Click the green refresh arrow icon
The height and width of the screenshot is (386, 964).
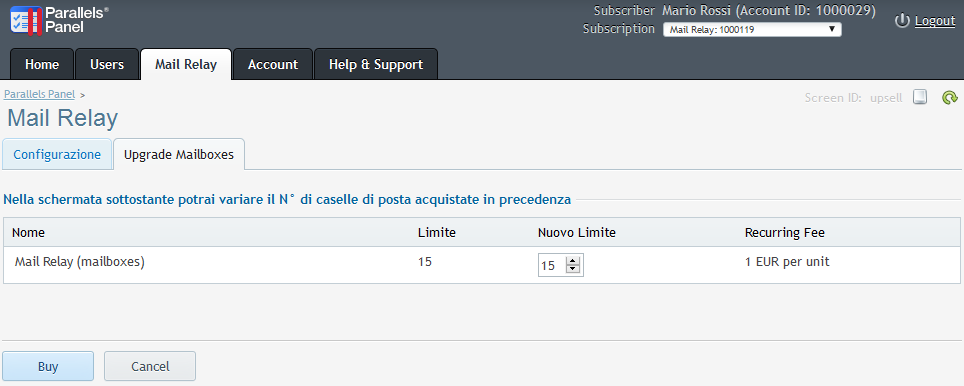click(x=950, y=97)
